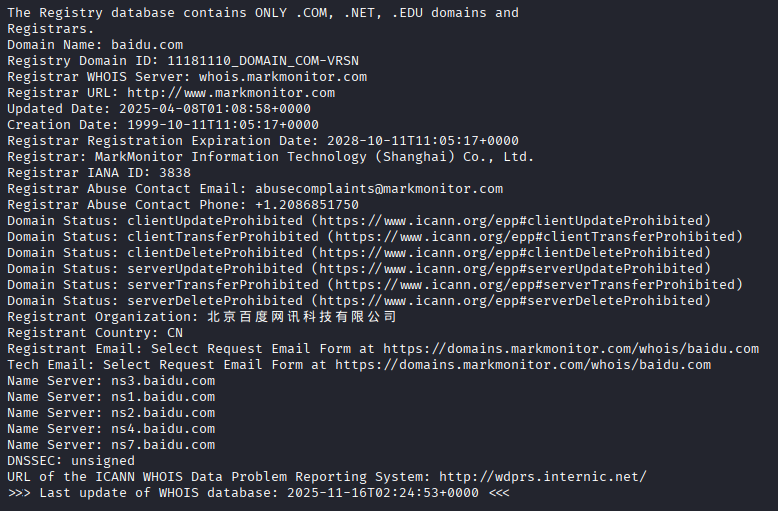The image size is (778, 511).
Task: Click the wdprs.internic.net reporting URL
Action: point(543,476)
